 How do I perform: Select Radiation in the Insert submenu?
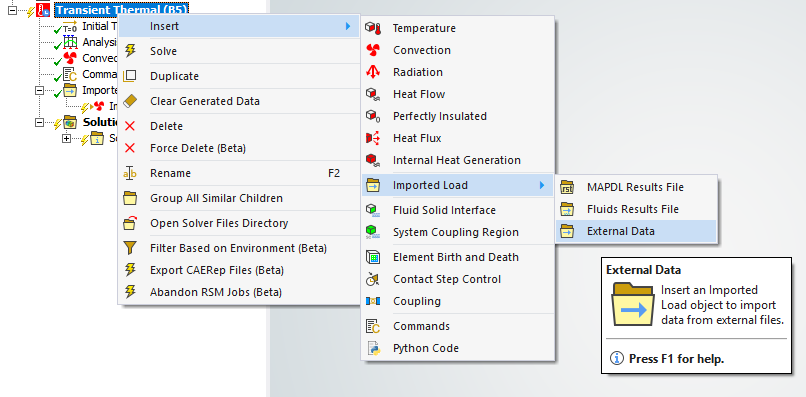(457, 73)
